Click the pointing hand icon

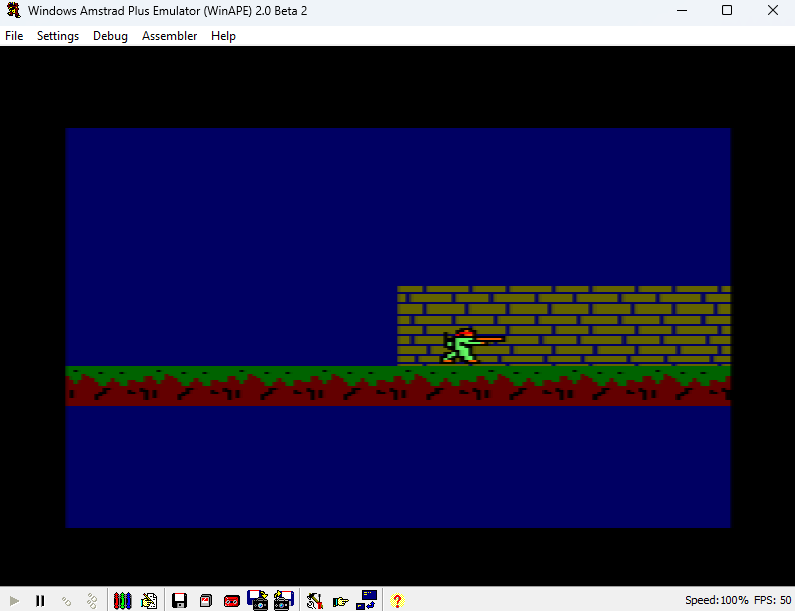click(340, 601)
